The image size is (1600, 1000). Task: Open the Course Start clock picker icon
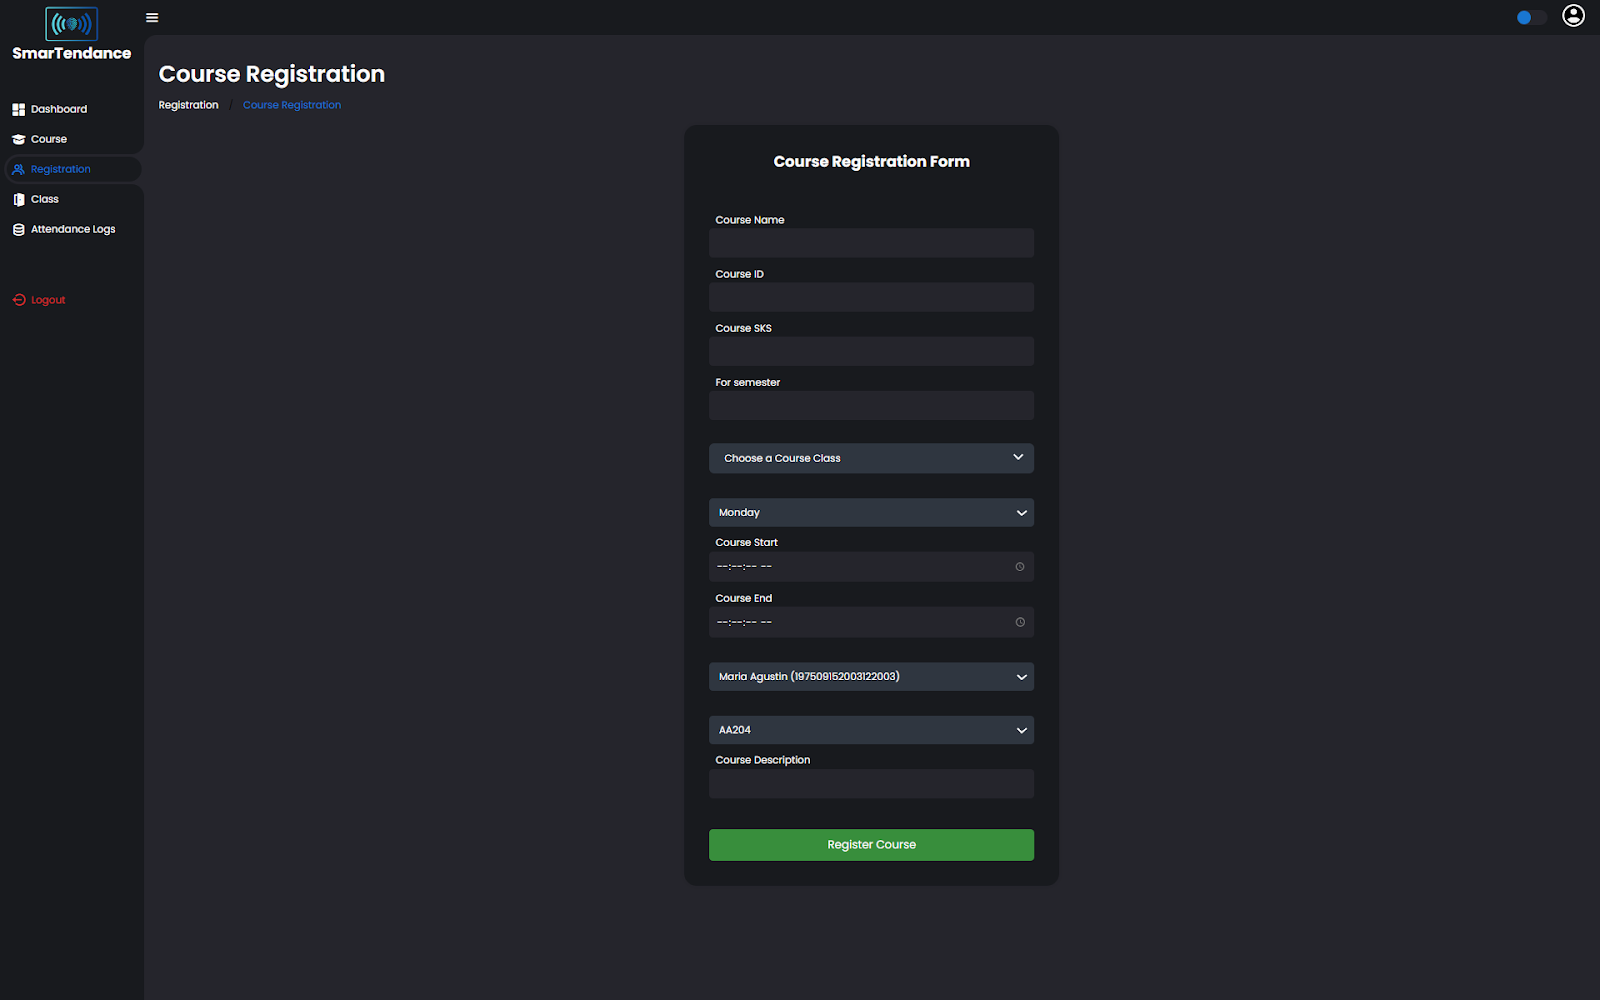click(1020, 567)
